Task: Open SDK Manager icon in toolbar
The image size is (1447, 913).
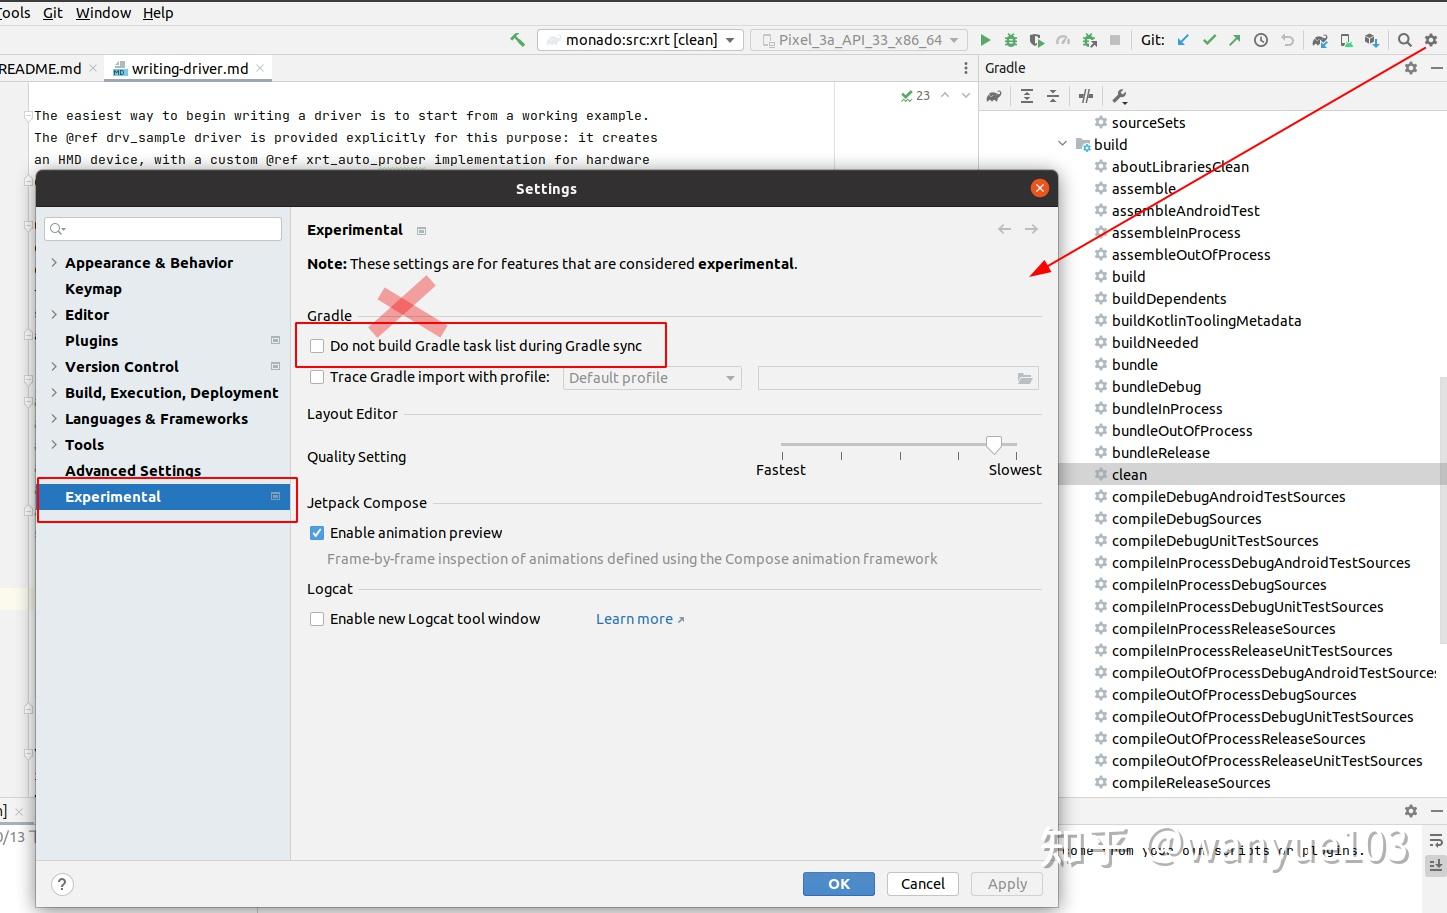Action: 1372,40
